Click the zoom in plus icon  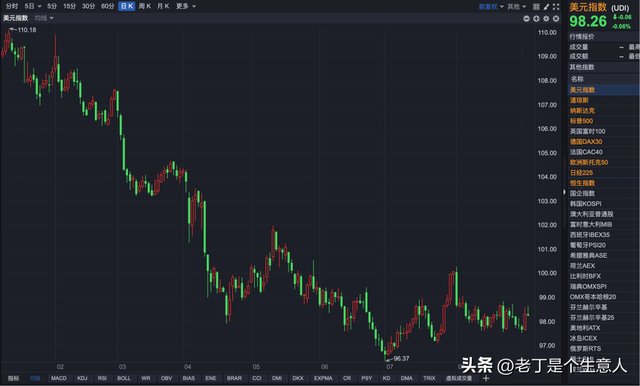(x=536, y=18)
